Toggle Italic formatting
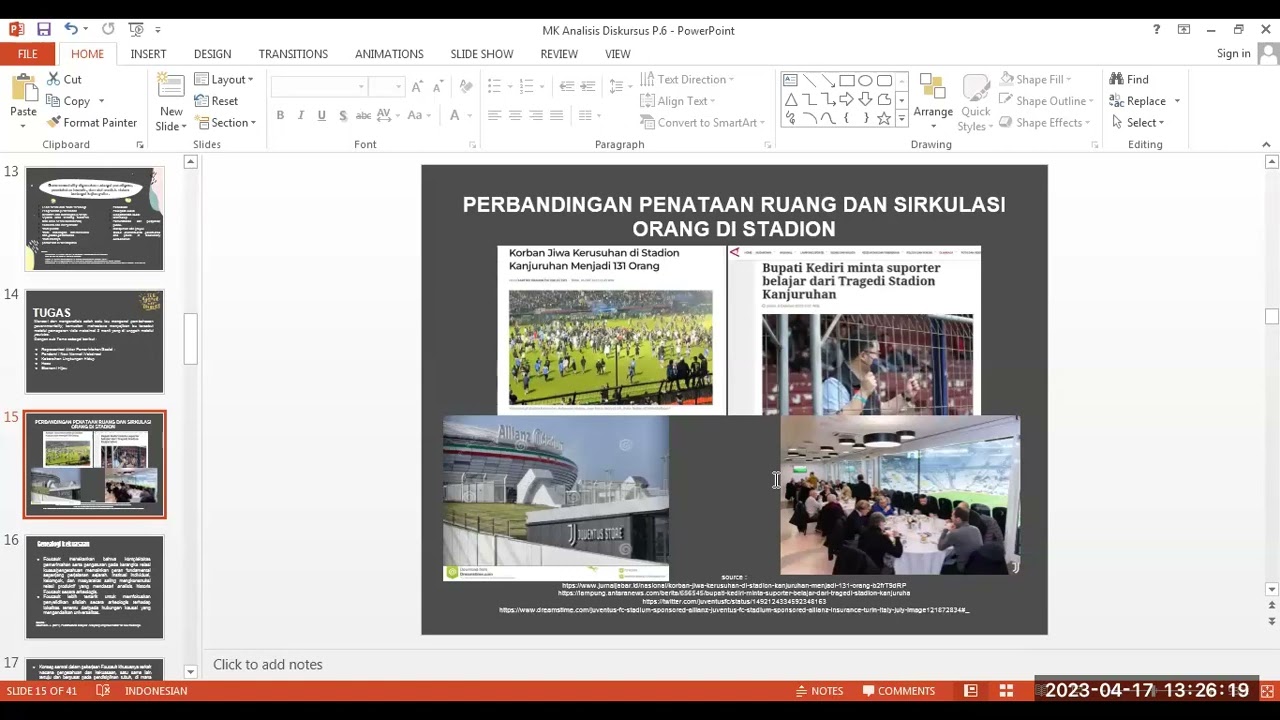 click(x=301, y=116)
